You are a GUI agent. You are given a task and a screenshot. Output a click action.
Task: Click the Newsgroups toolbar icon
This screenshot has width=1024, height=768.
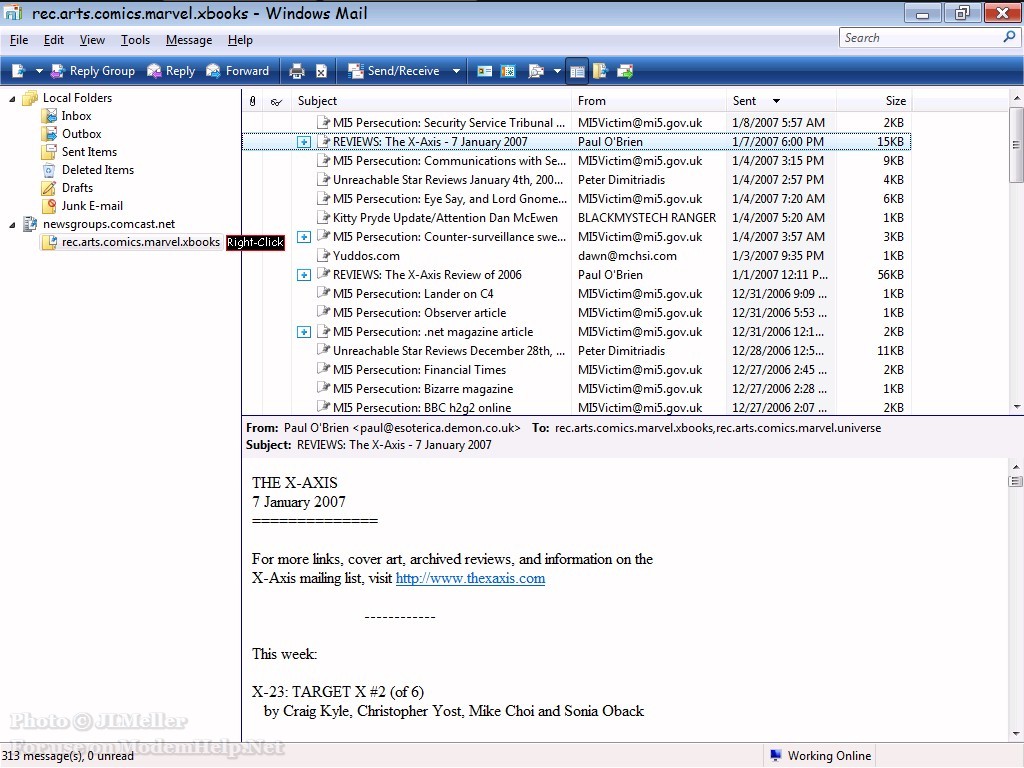625,71
